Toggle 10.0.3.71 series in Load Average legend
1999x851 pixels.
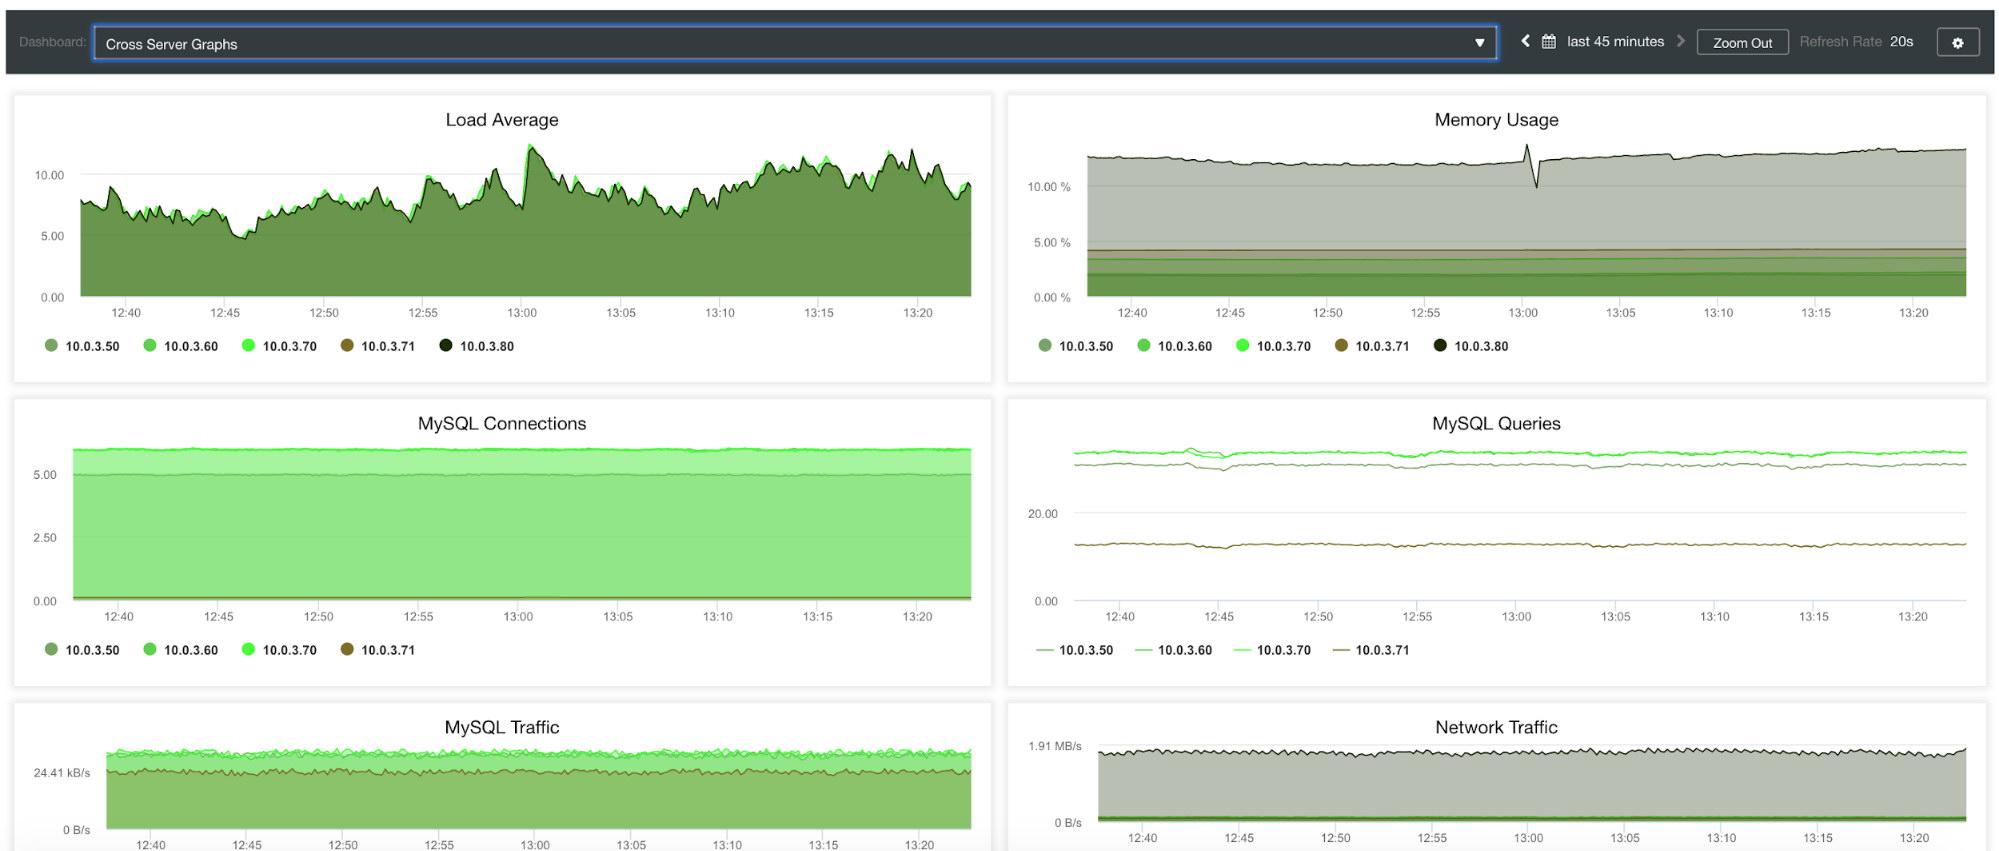click(x=378, y=346)
